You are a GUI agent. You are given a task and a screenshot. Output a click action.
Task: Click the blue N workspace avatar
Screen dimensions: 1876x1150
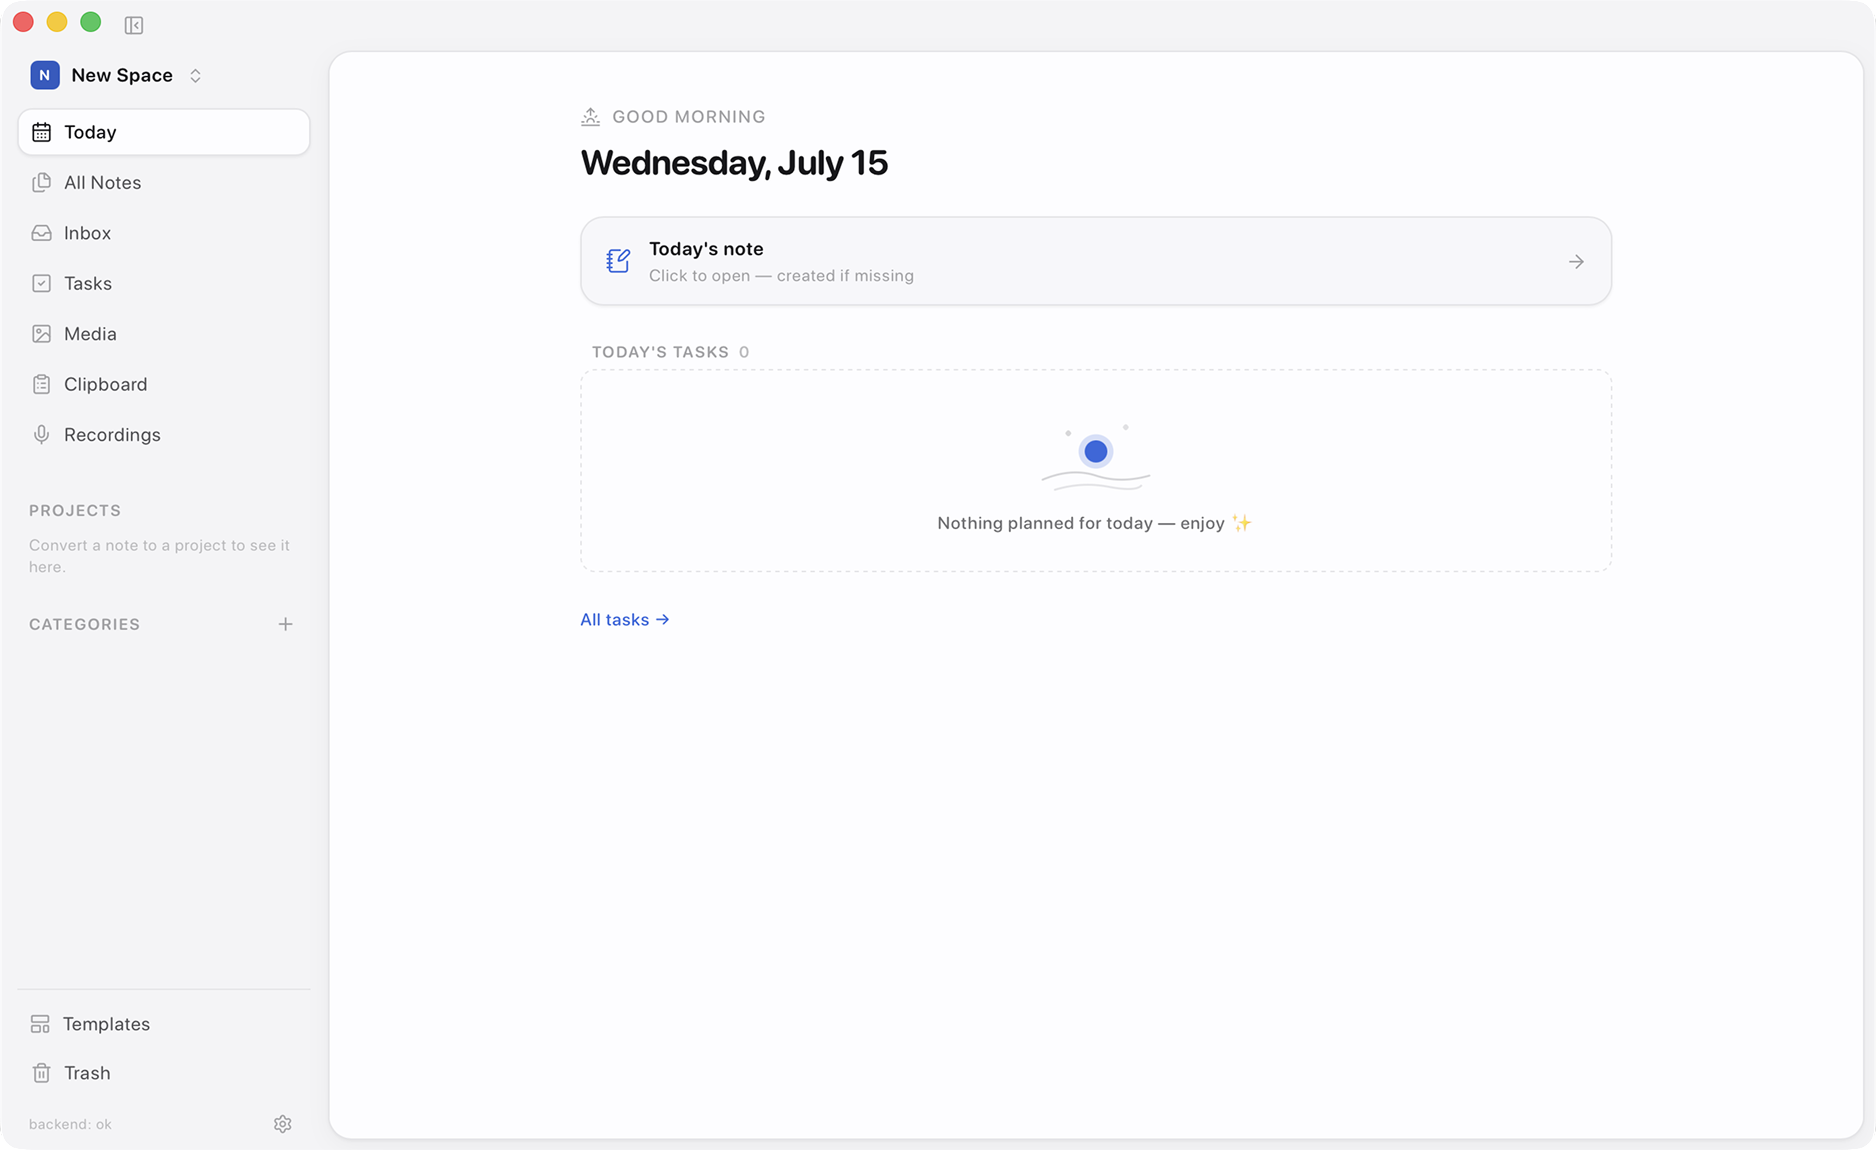(45, 75)
